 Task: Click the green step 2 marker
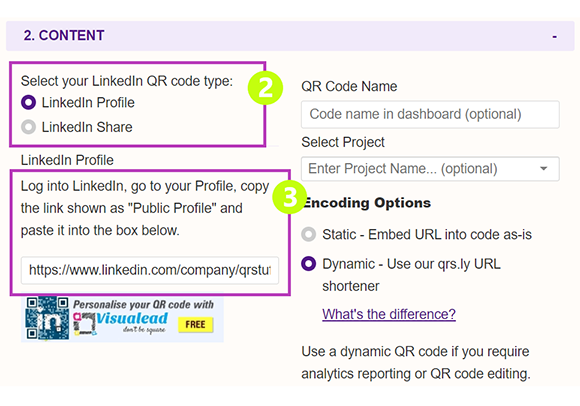[x=265, y=88]
